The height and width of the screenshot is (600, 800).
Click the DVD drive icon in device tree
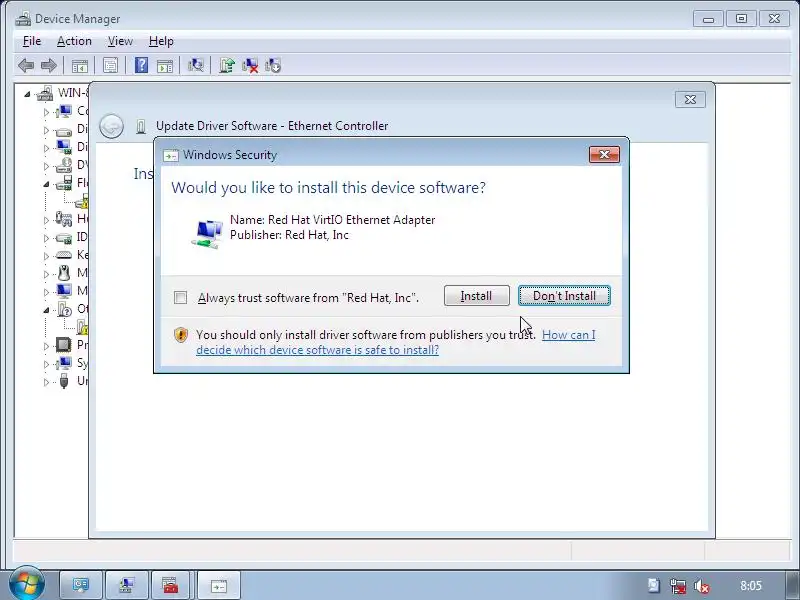point(64,165)
